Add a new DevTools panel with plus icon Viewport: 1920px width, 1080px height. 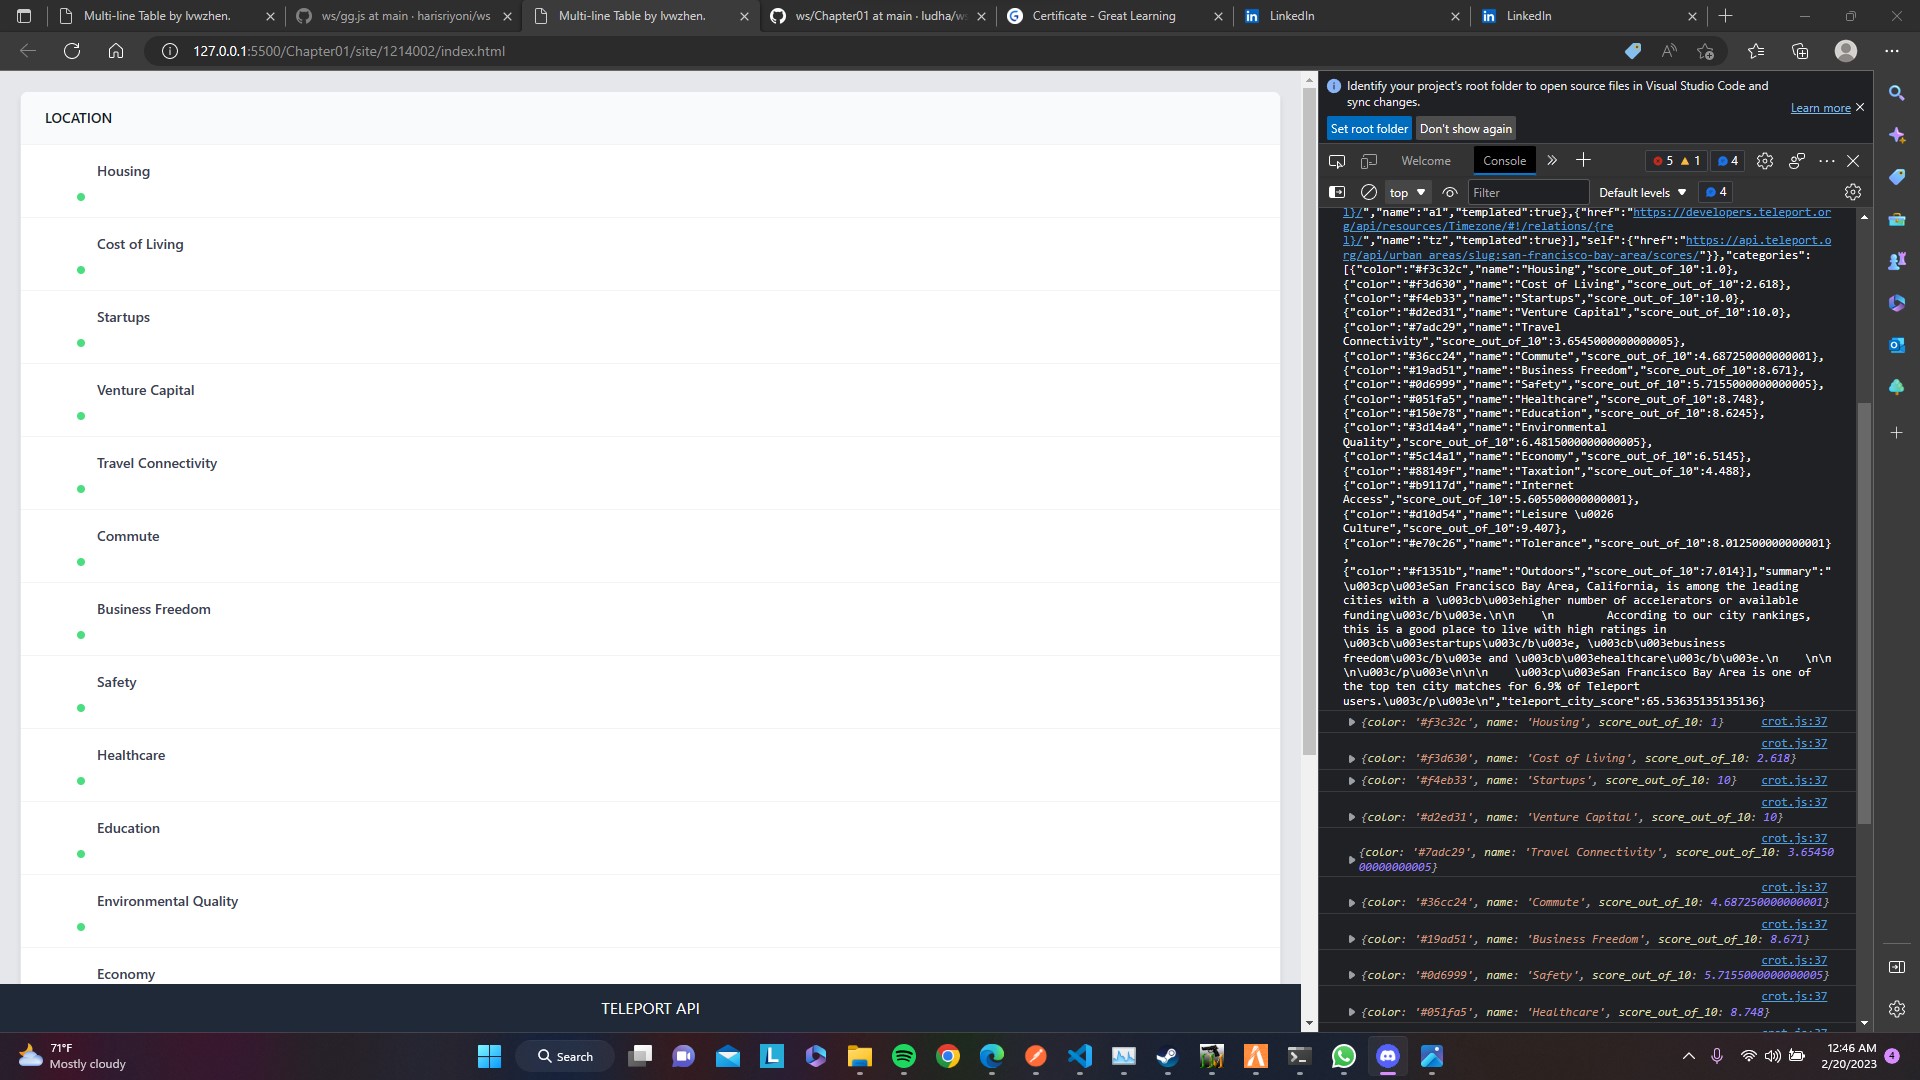(x=1583, y=160)
